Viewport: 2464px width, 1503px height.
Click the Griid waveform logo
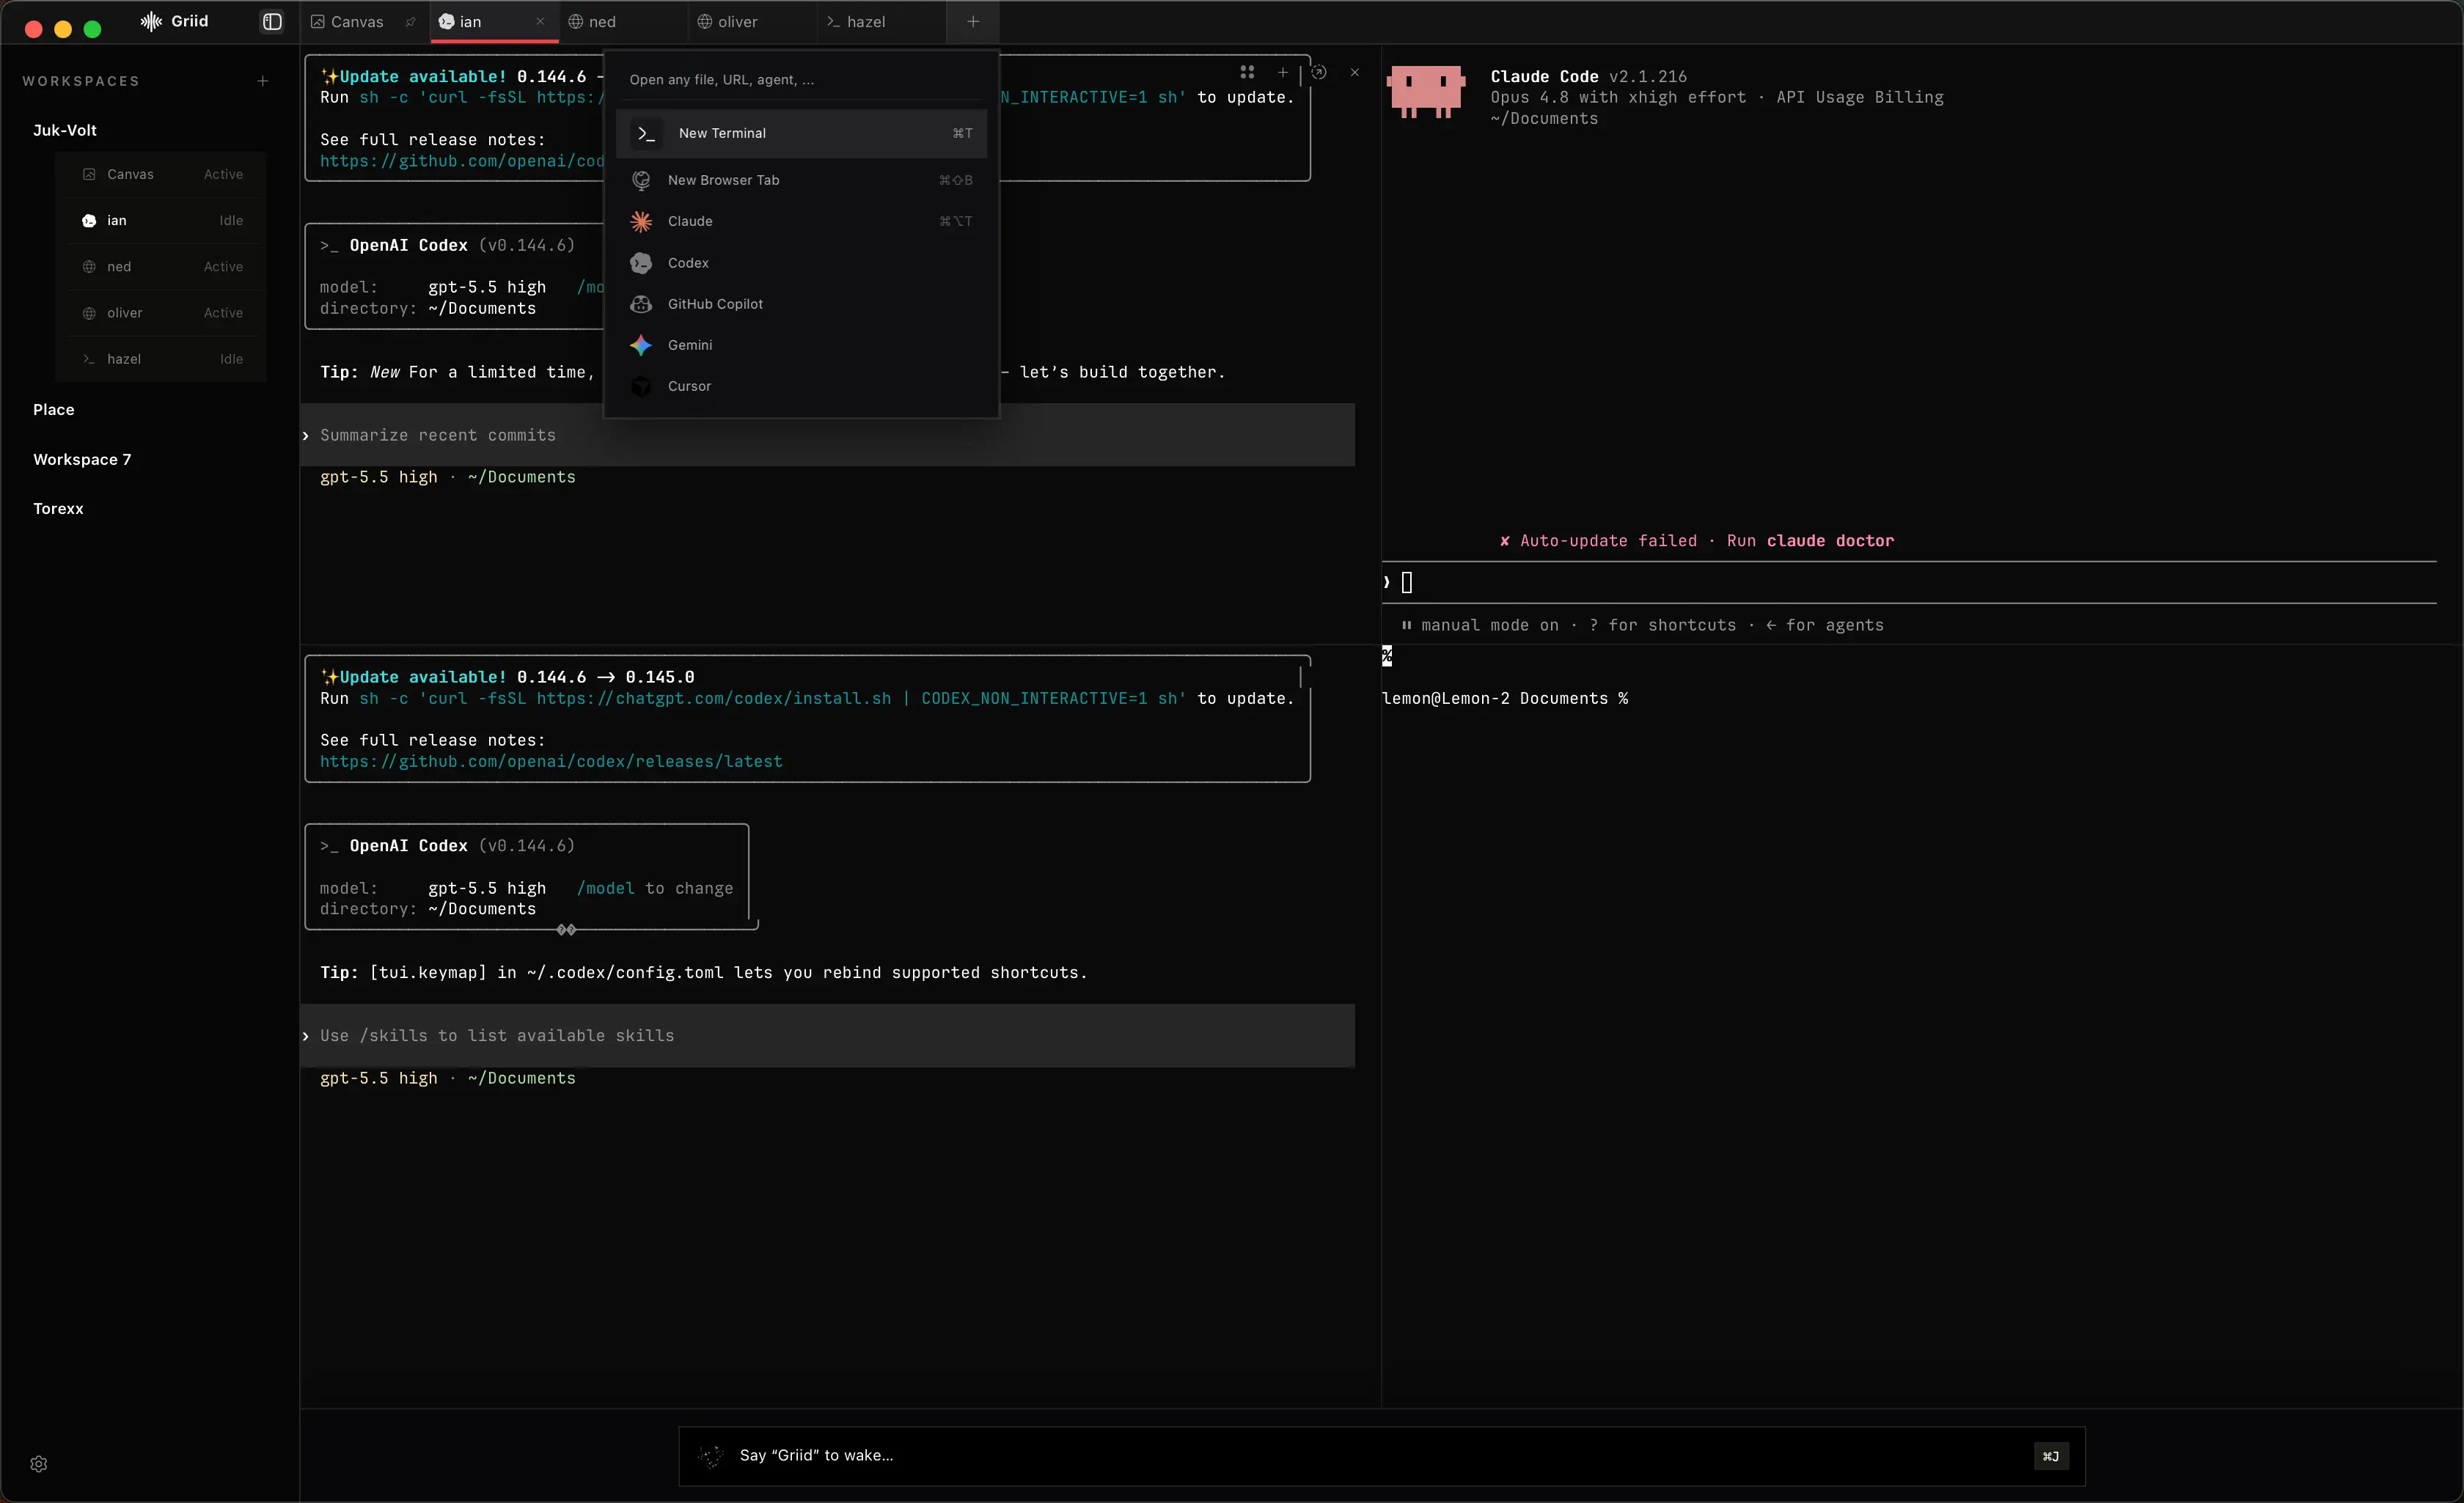tap(151, 22)
